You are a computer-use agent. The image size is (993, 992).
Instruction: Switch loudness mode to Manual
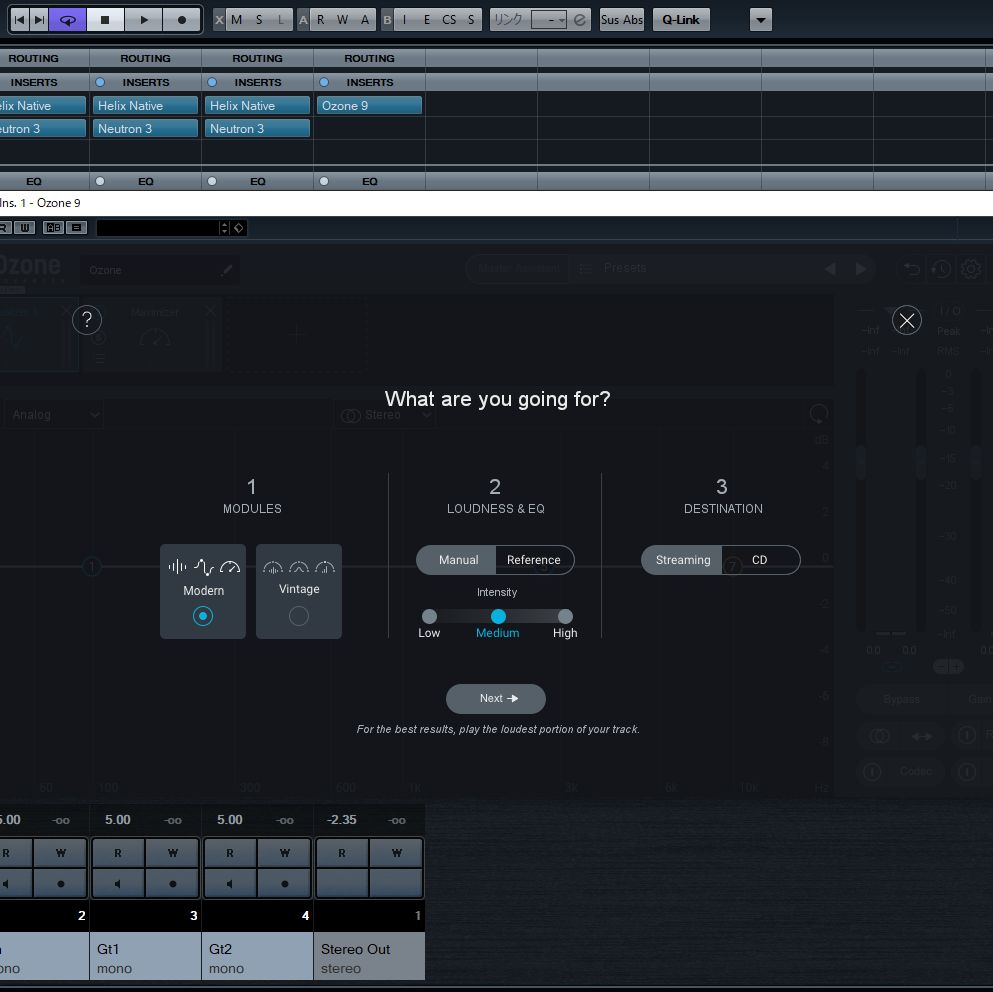pos(457,560)
